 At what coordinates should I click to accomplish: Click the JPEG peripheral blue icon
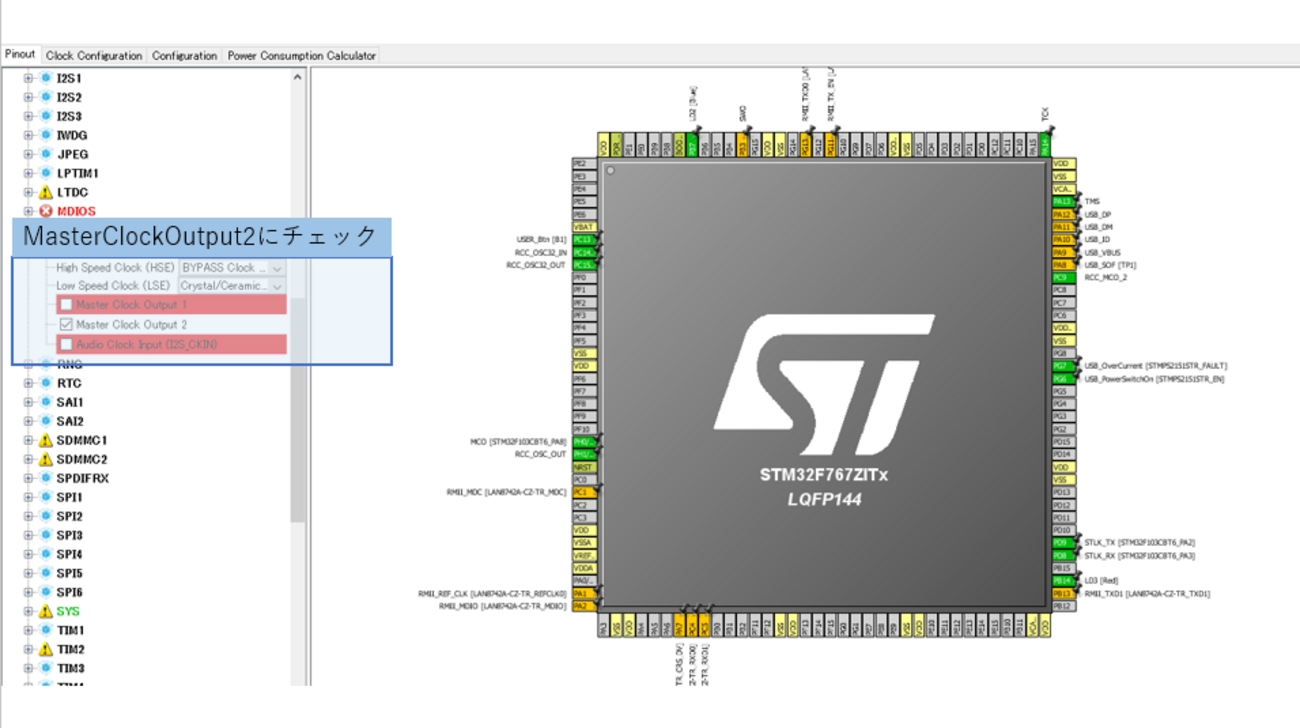[45, 154]
